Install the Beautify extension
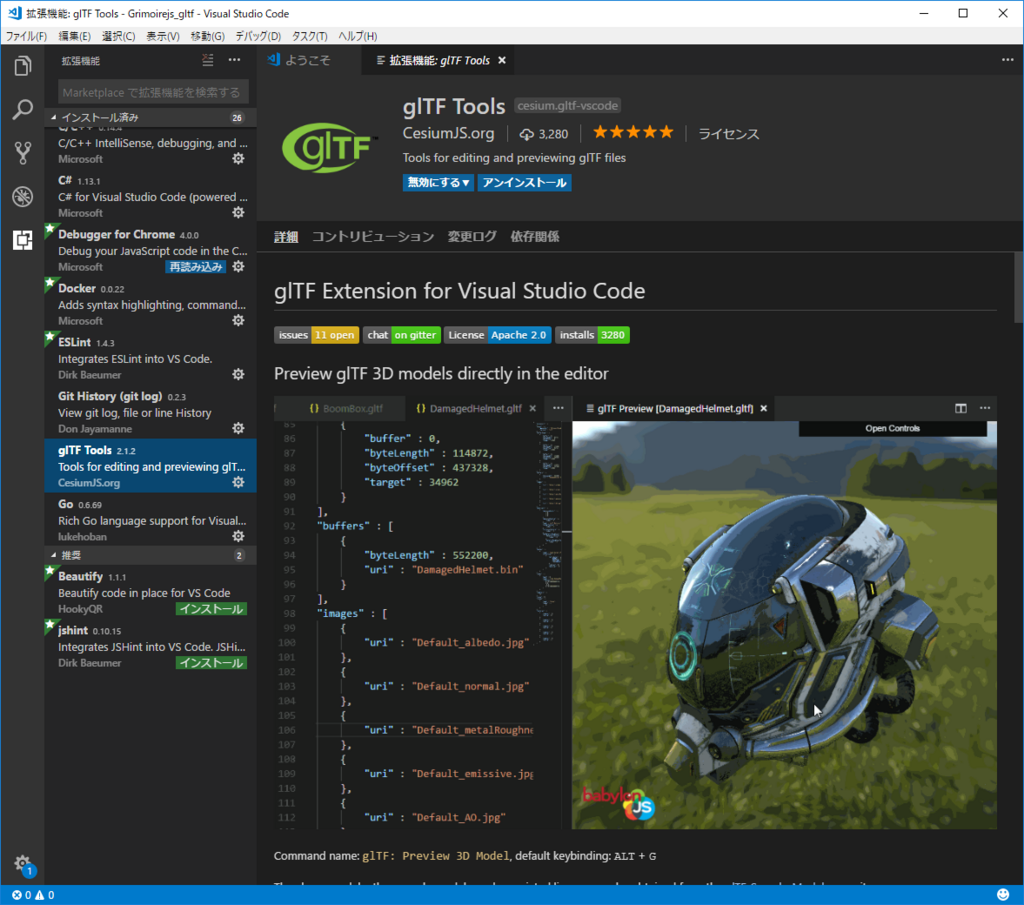1024x905 pixels. (x=211, y=609)
